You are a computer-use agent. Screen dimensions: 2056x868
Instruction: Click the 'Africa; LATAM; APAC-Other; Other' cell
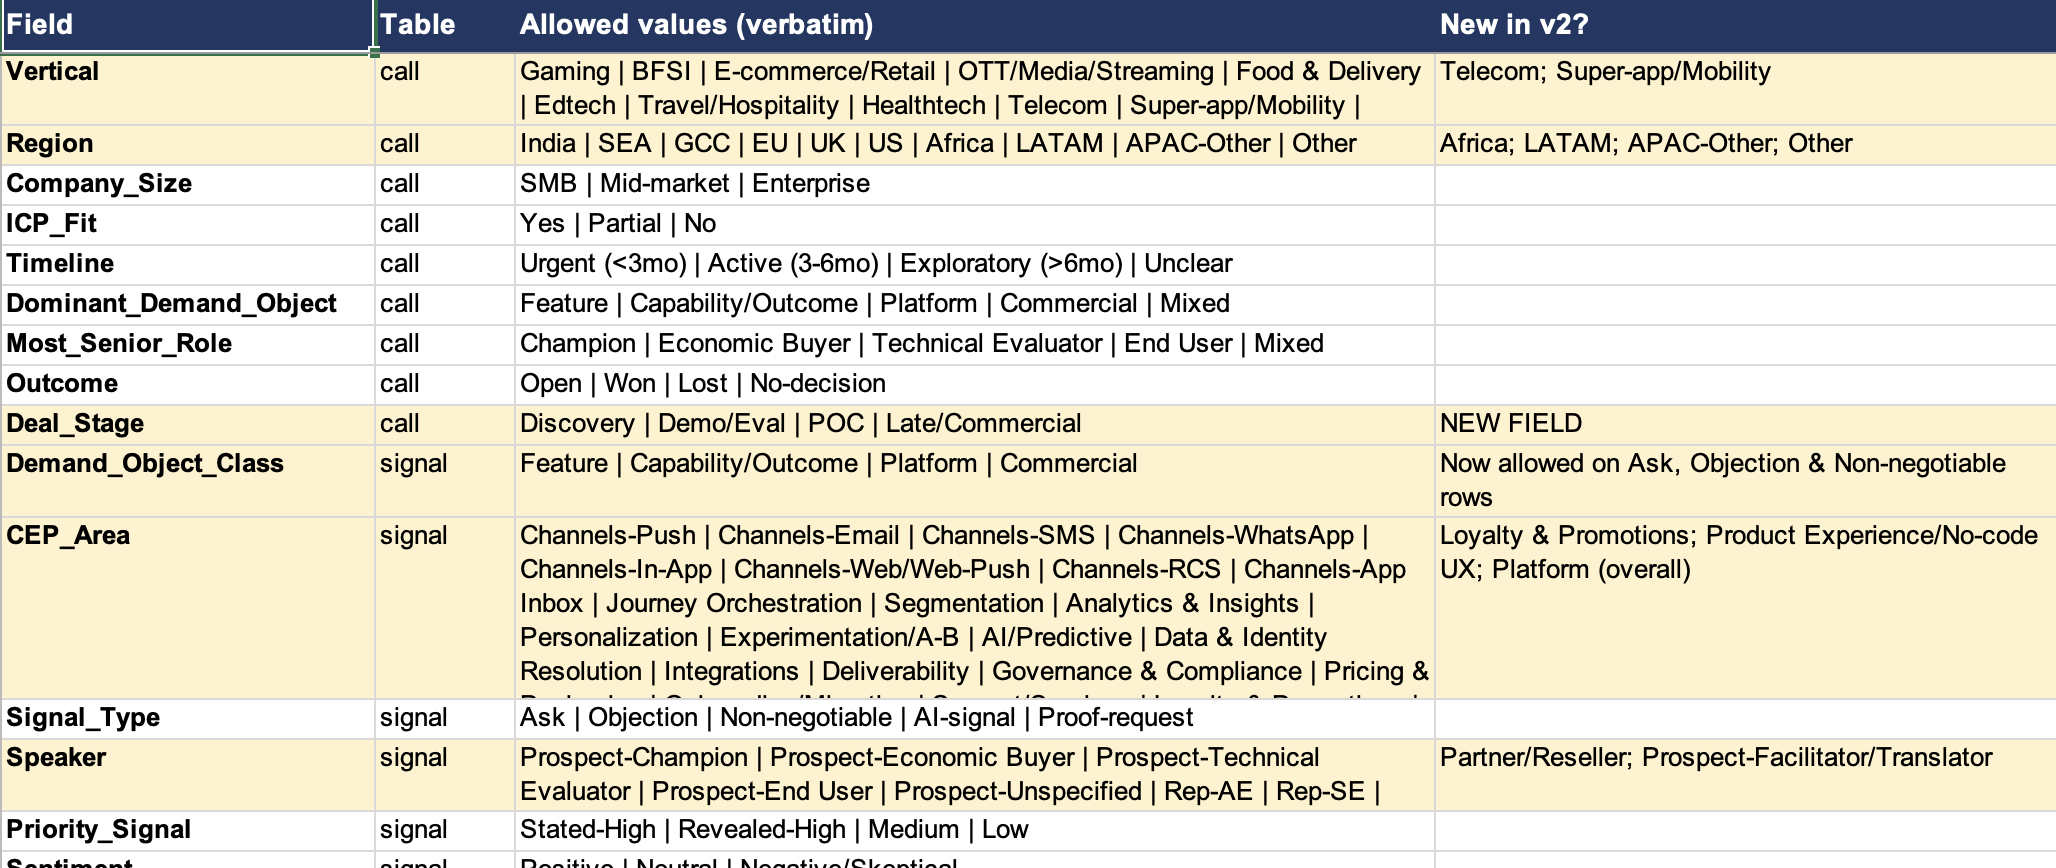point(1745,145)
